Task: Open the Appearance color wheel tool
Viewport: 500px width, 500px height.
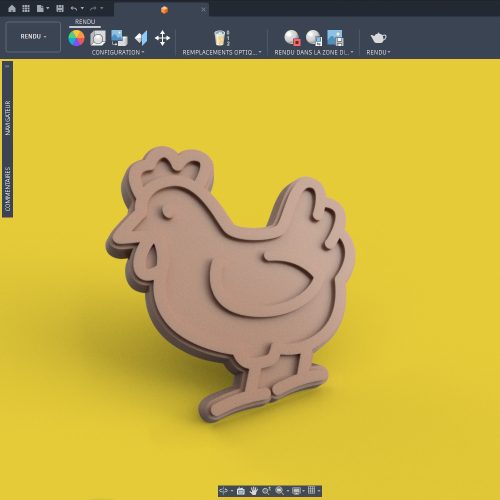Action: (76, 38)
